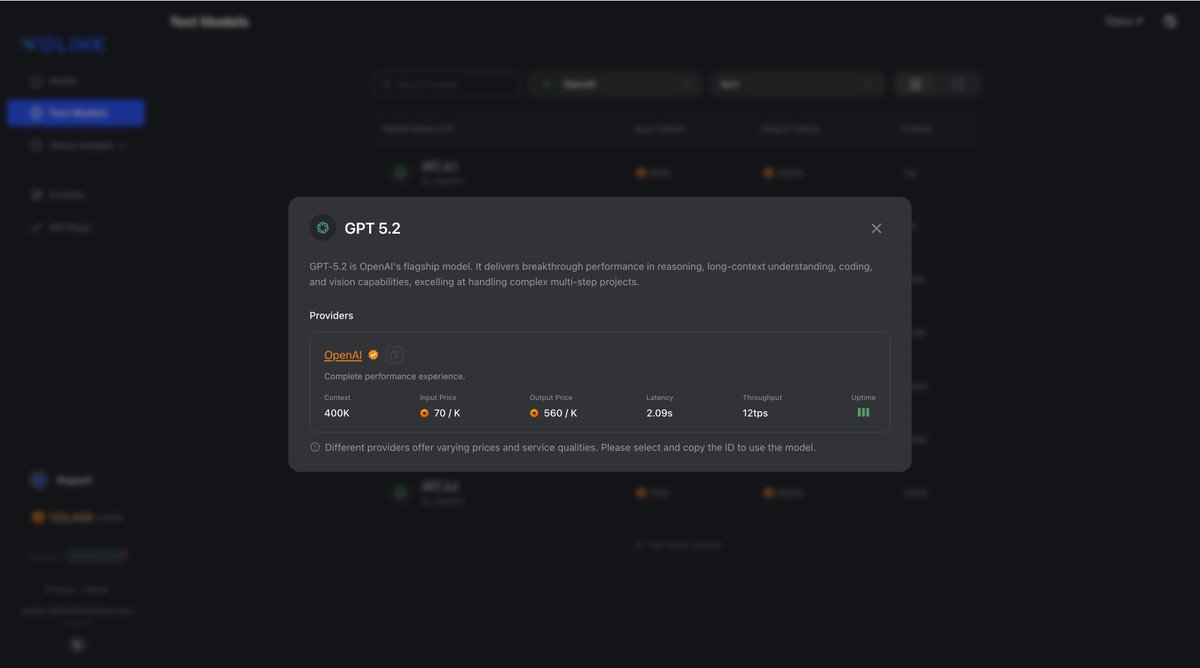Image resolution: width=1200 pixels, height=668 pixels.
Task: Click the 12tps throughput value
Action: click(x=755, y=413)
